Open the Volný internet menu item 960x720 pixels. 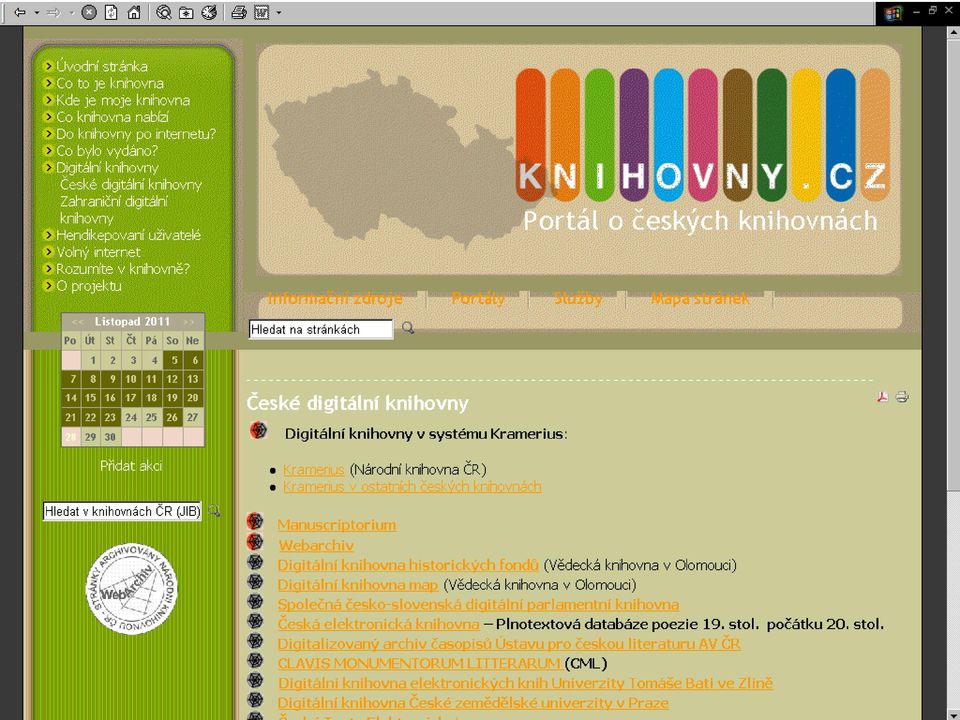coord(98,252)
